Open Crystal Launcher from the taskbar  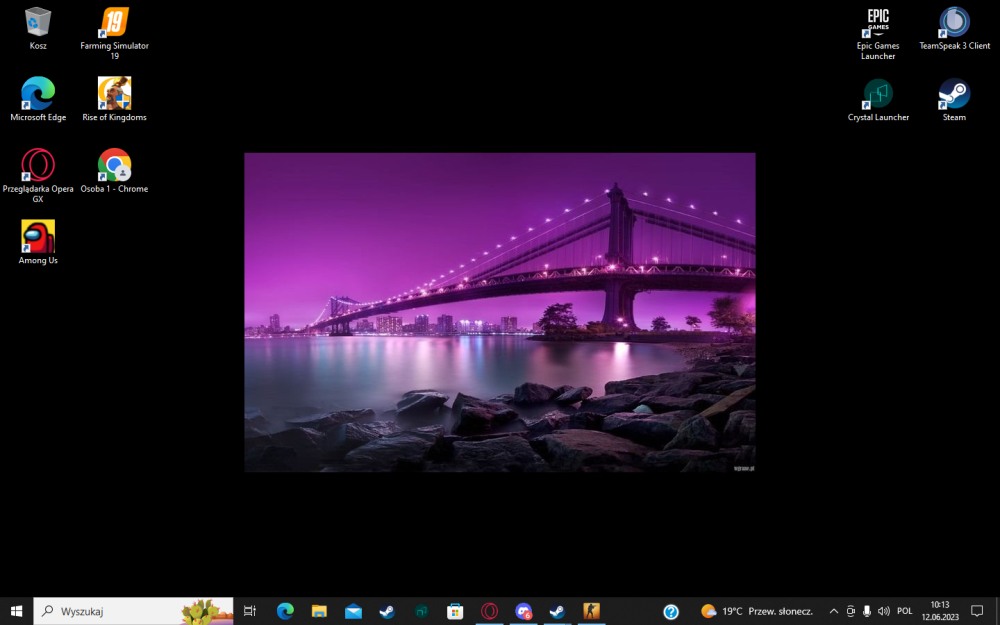[x=421, y=611]
